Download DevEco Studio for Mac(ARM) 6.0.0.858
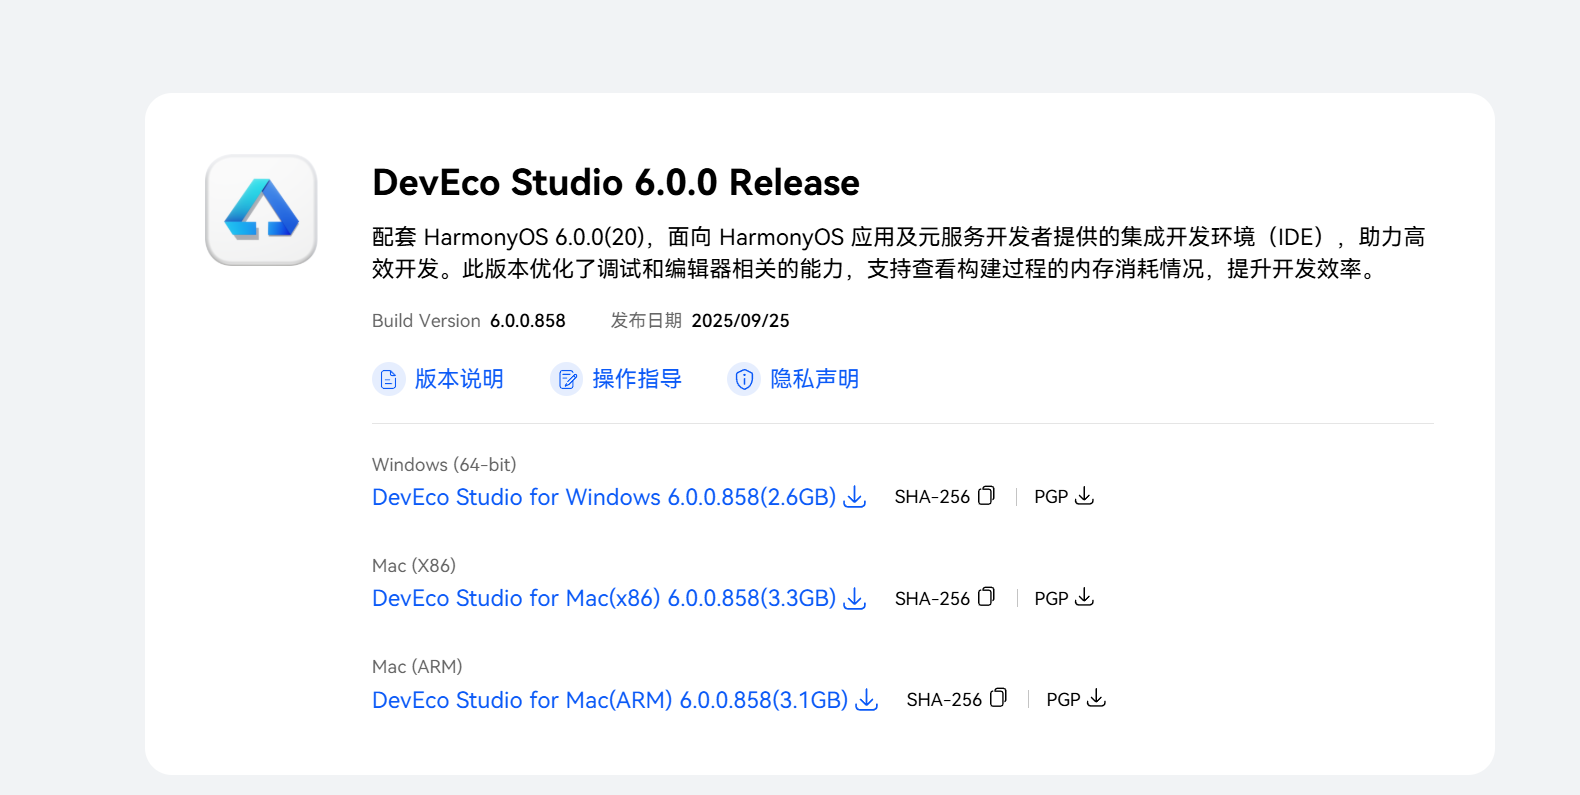 pos(609,700)
